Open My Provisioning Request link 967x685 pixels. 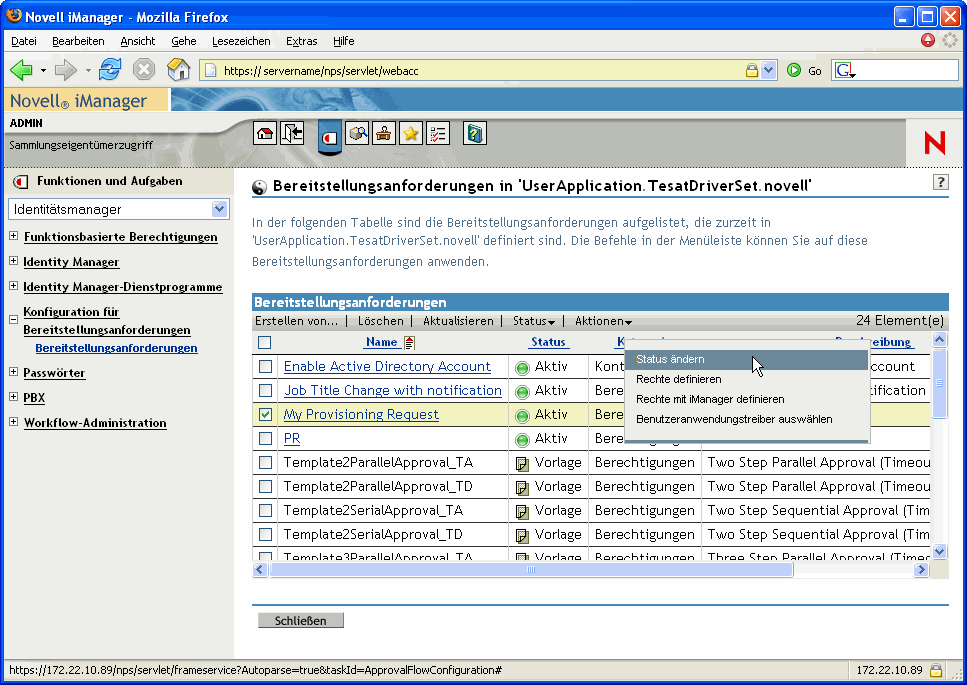pyautogui.click(x=361, y=414)
